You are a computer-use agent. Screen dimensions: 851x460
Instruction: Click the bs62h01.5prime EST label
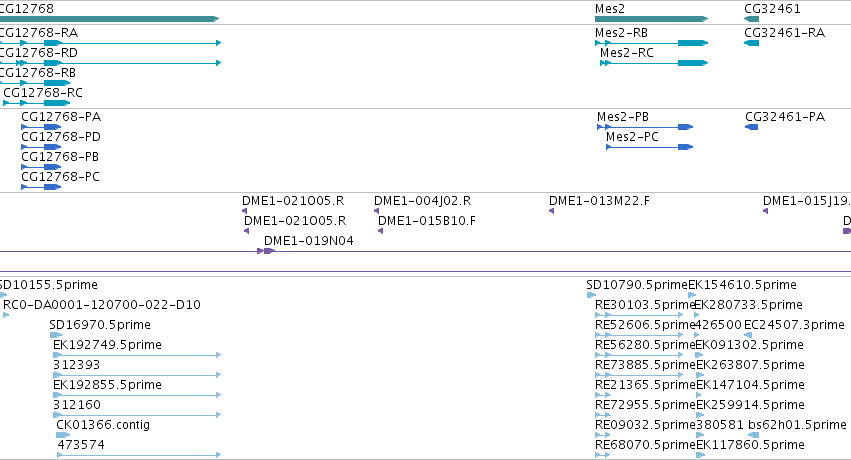[x=797, y=425]
